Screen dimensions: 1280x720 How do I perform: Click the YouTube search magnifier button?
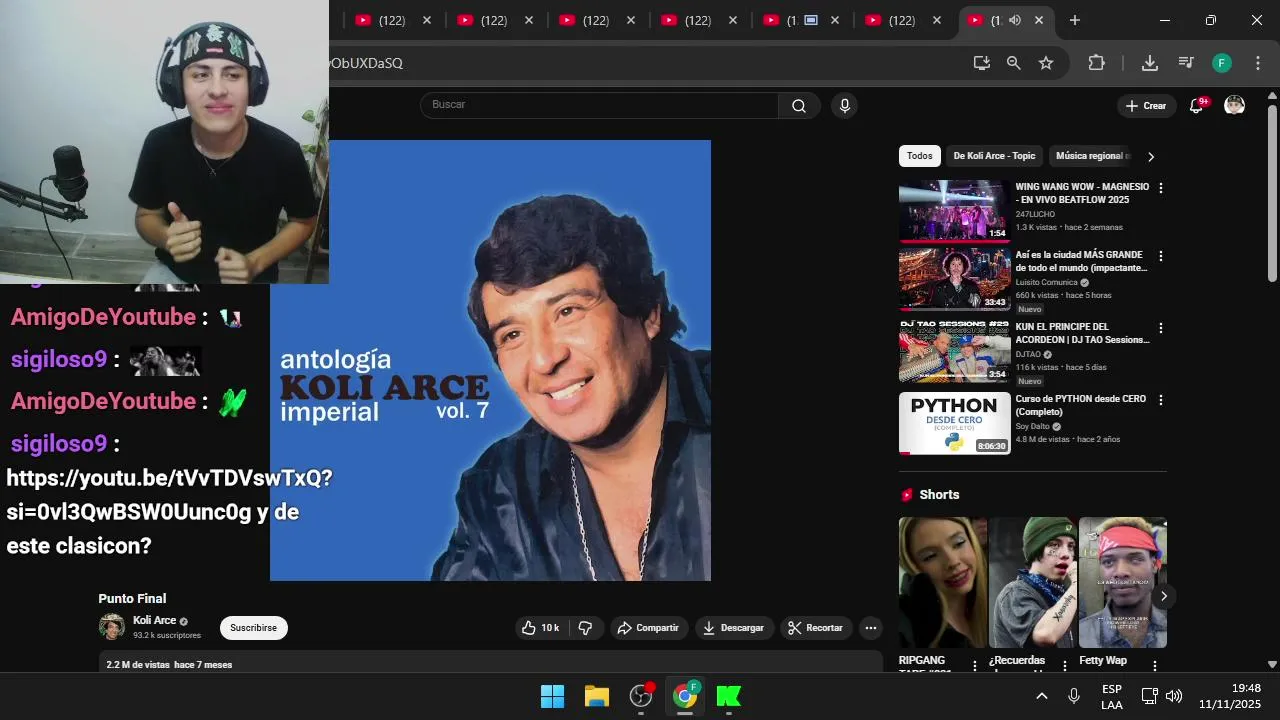799,106
